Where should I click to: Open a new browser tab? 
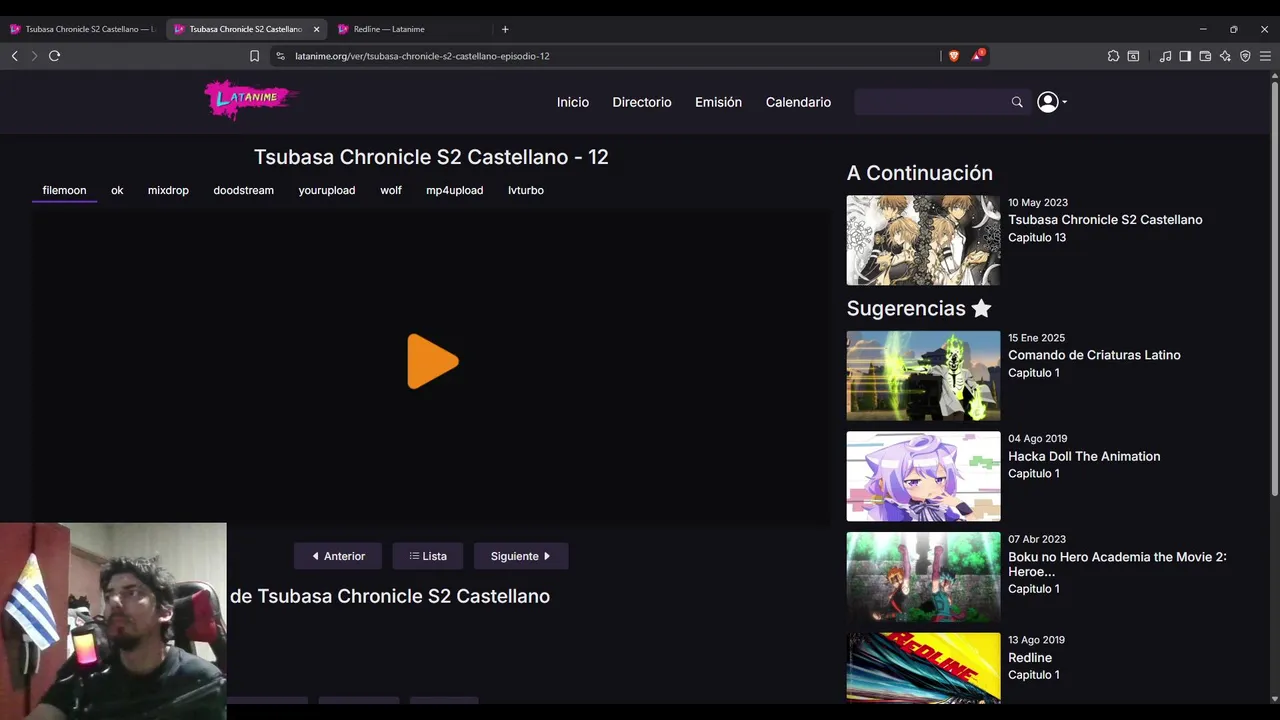point(505,29)
